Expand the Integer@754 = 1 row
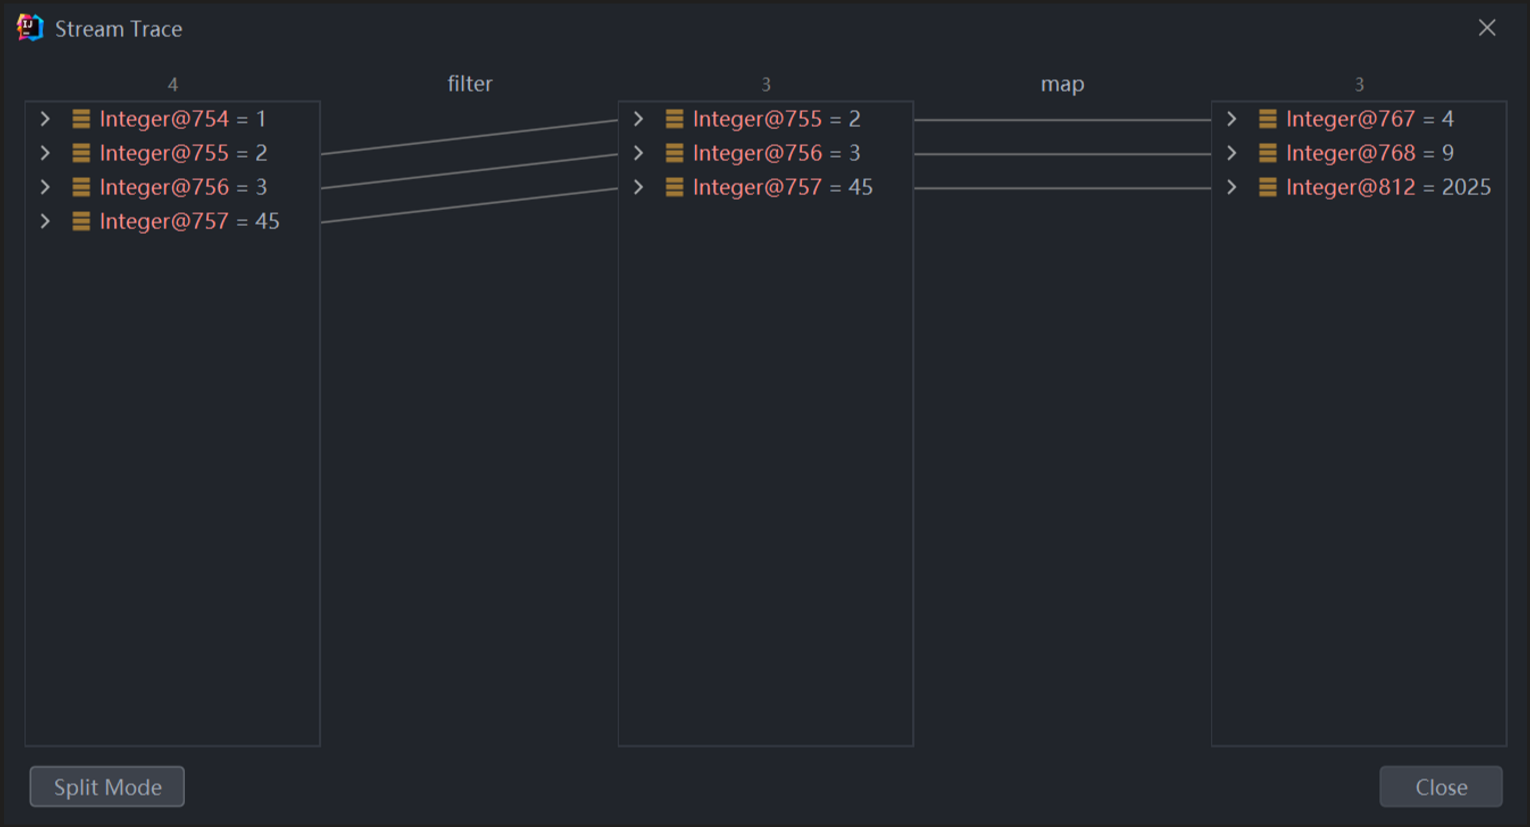The width and height of the screenshot is (1530, 827). point(45,119)
